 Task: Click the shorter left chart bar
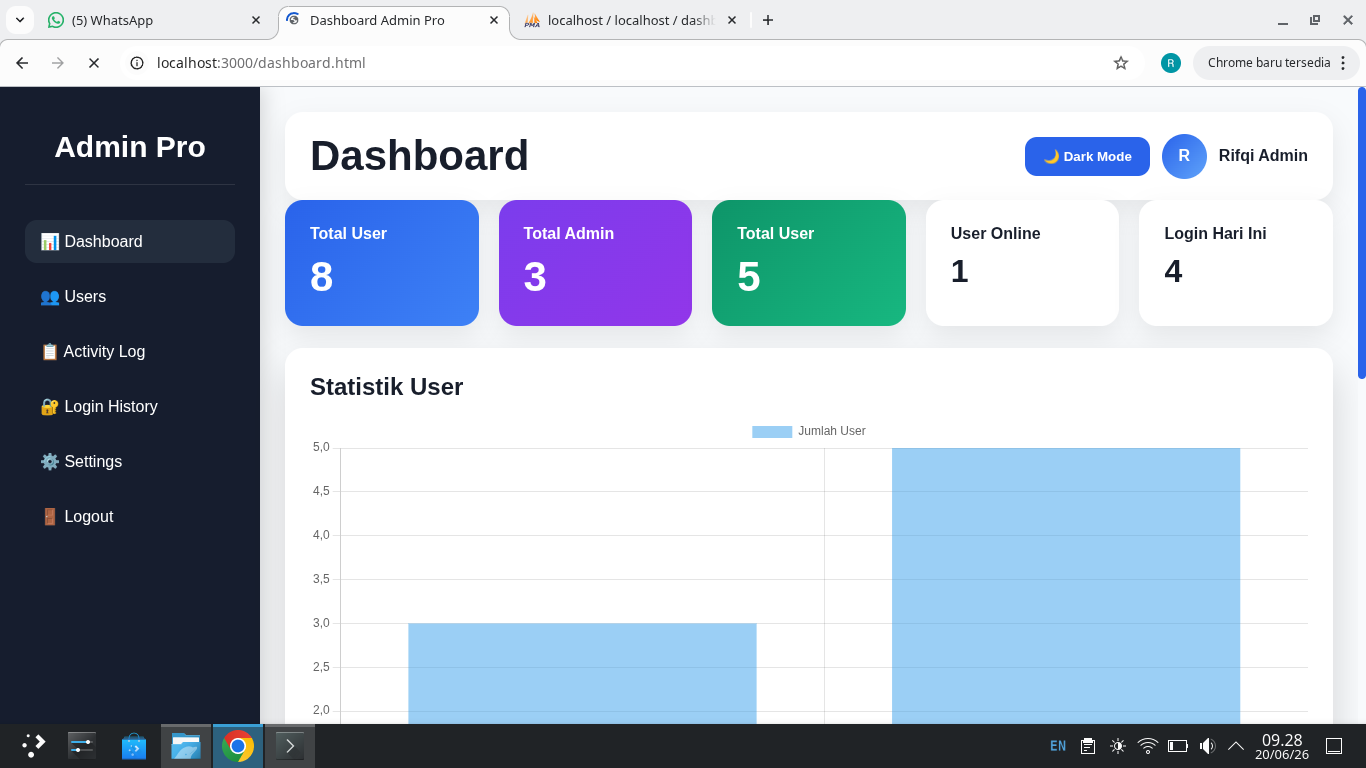tap(582, 673)
